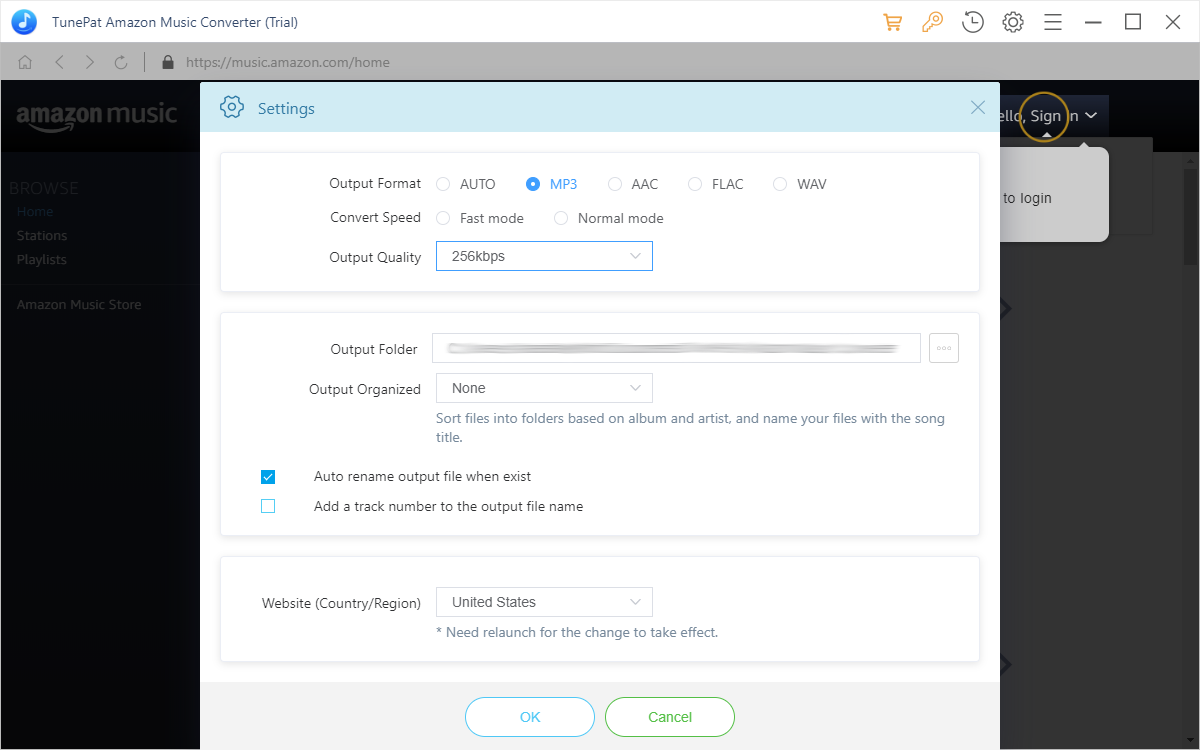The height and width of the screenshot is (750, 1200).
Task: Navigate back with the left arrow
Action: (x=59, y=62)
